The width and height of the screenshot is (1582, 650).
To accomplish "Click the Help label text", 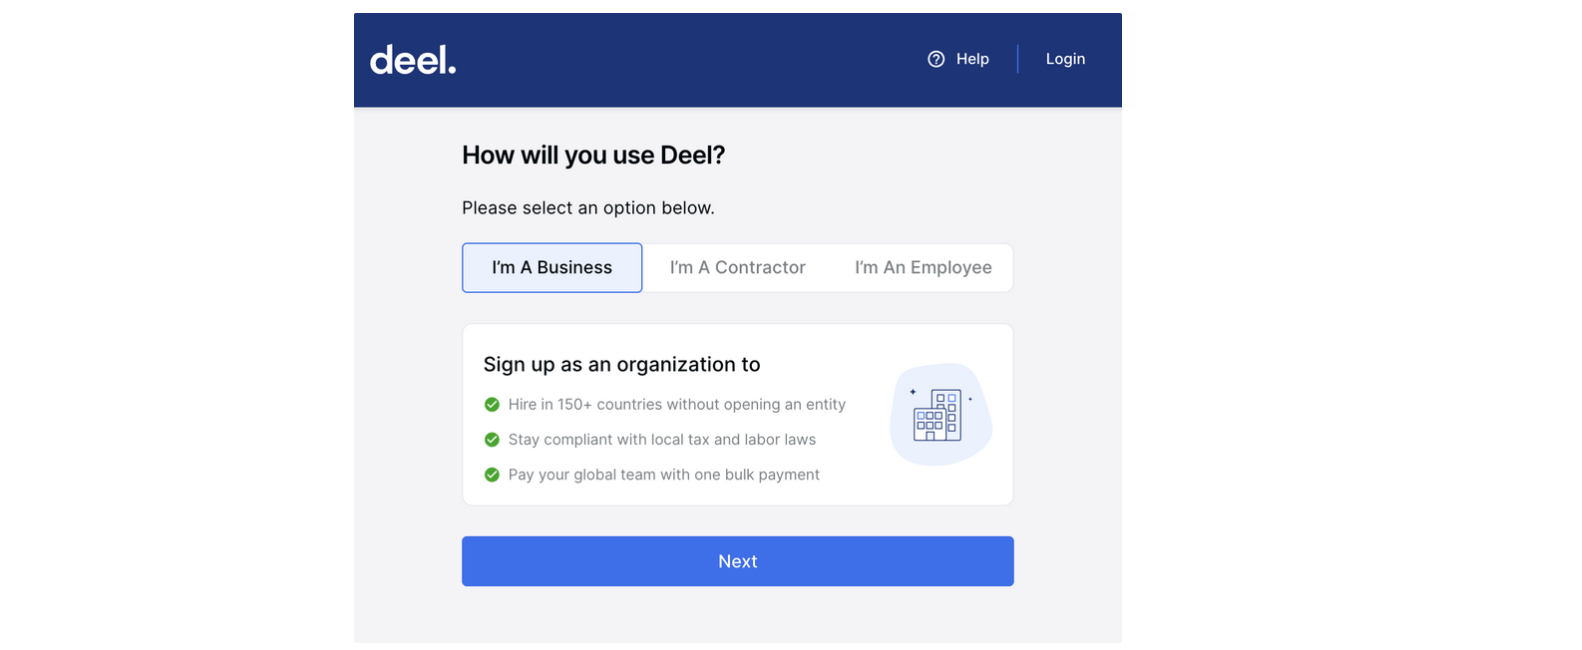I will point(972,59).
